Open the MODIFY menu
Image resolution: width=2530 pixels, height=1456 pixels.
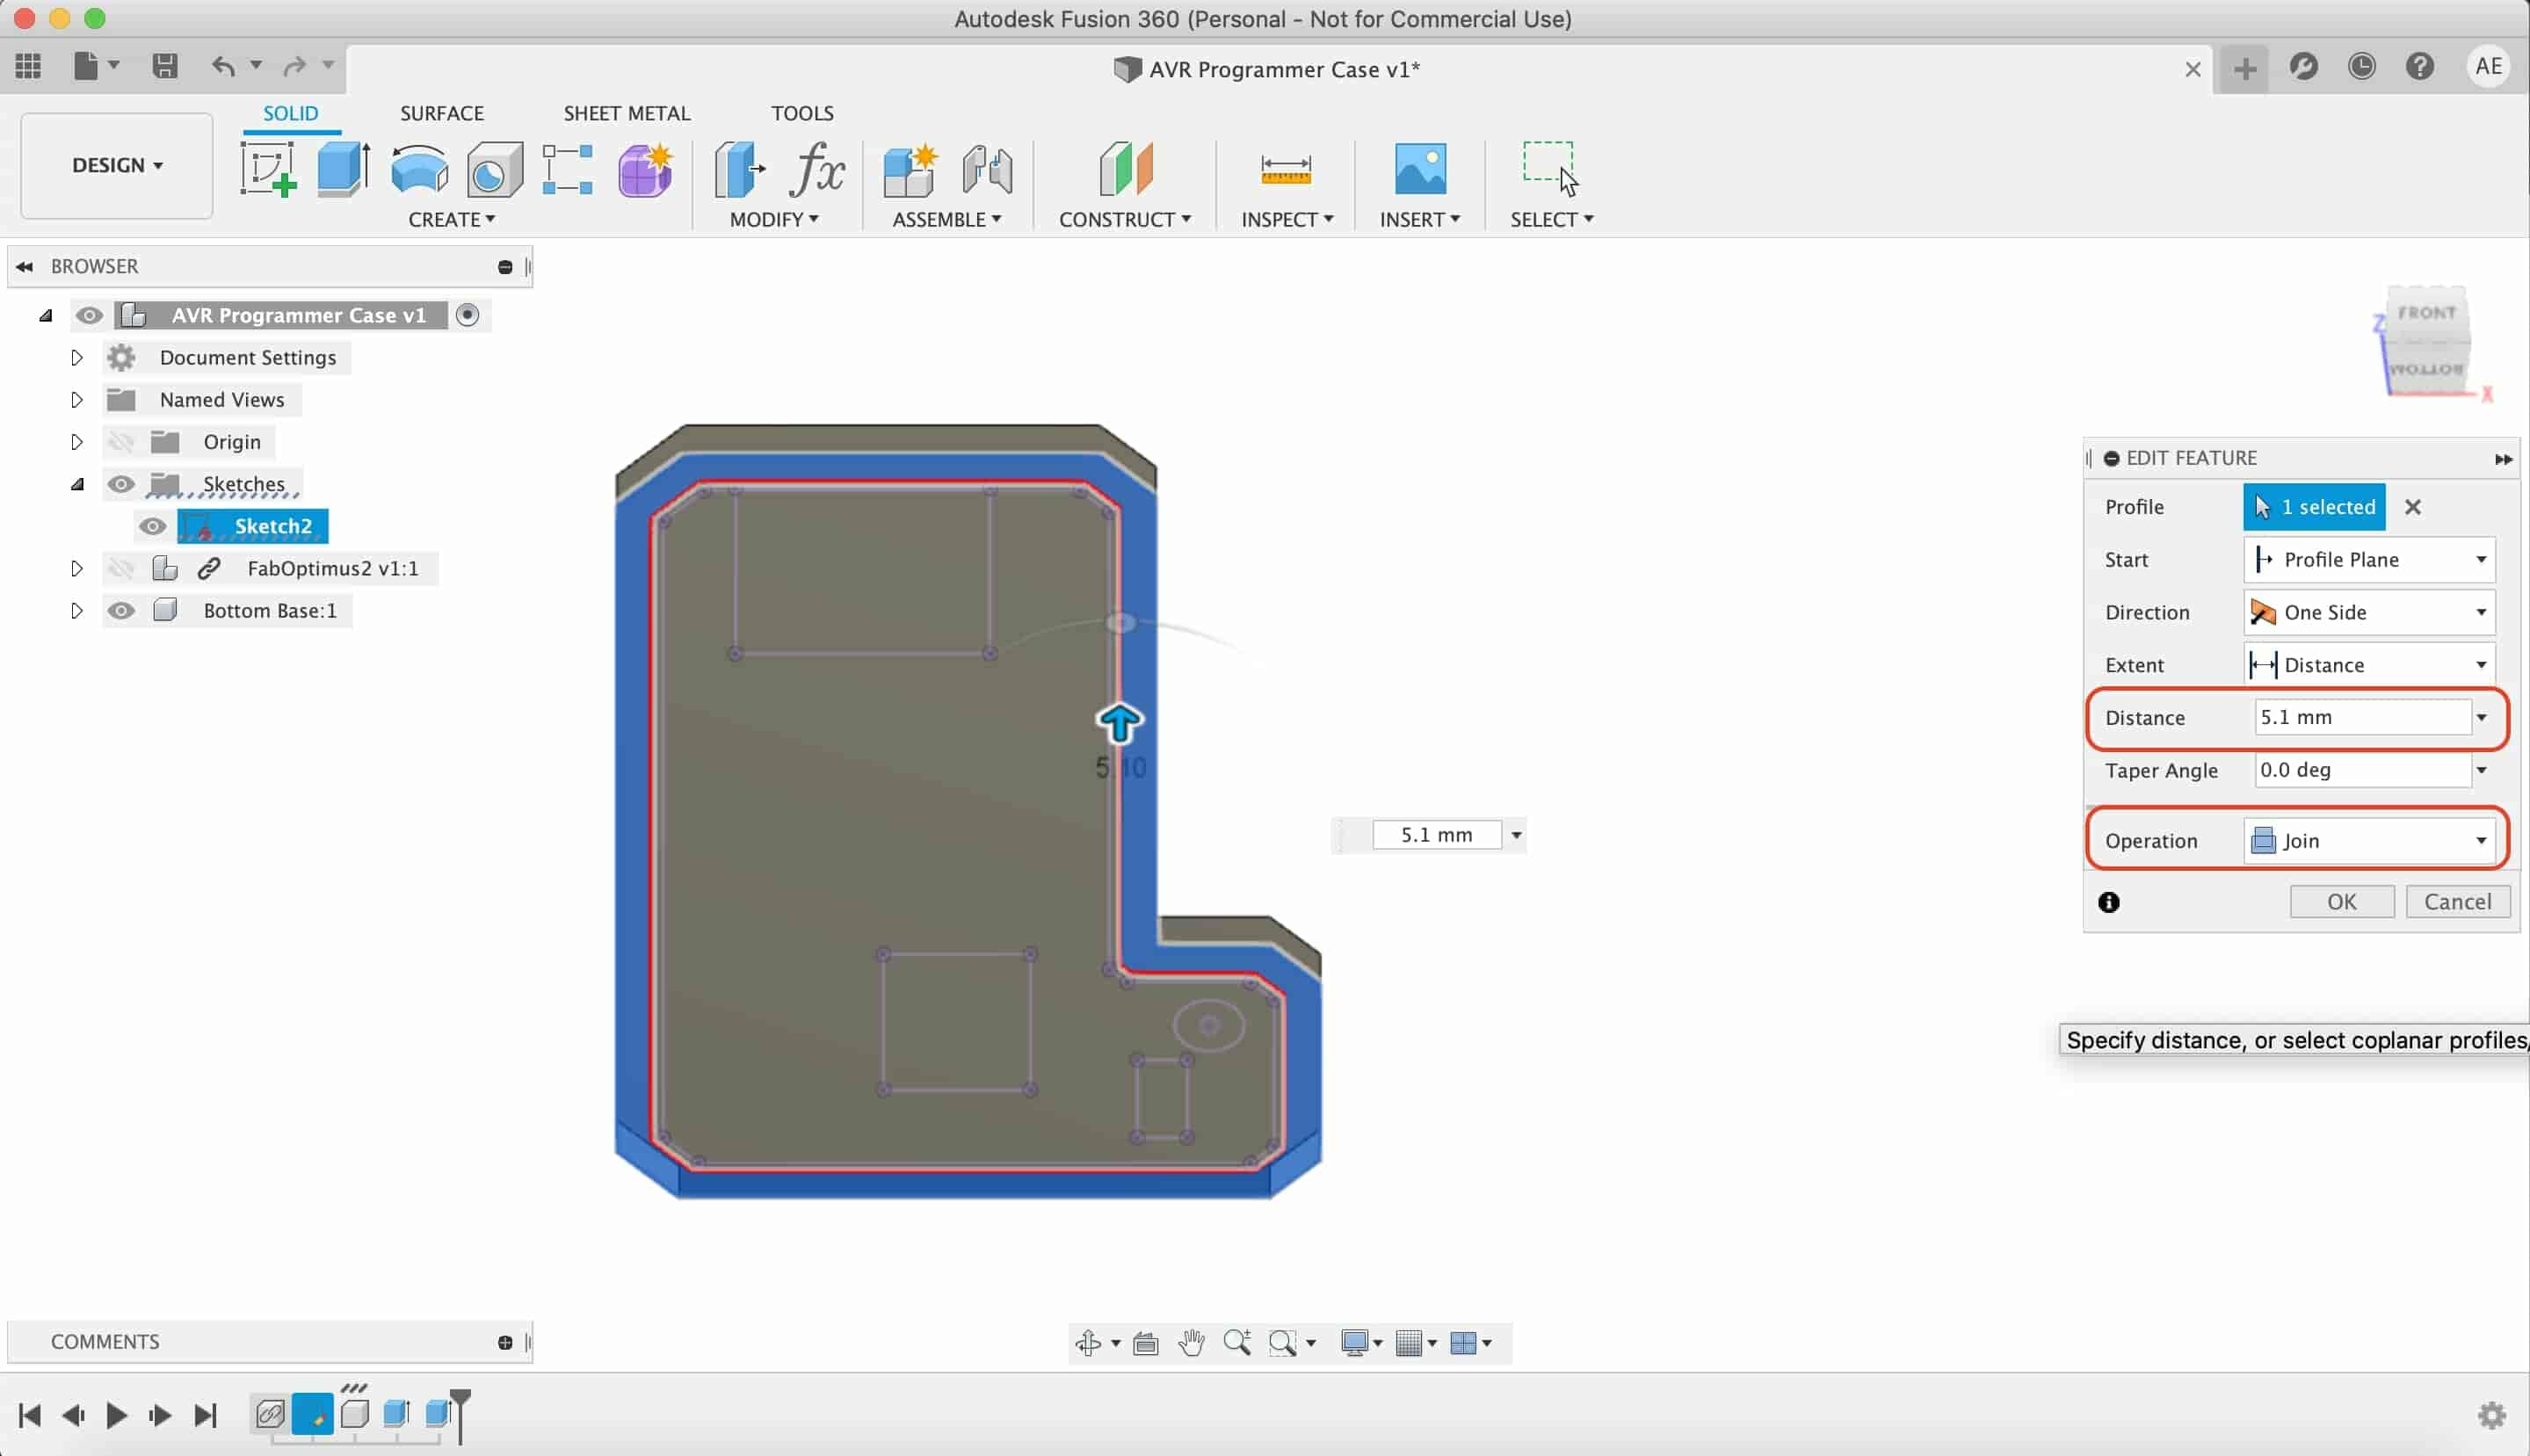tap(774, 219)
